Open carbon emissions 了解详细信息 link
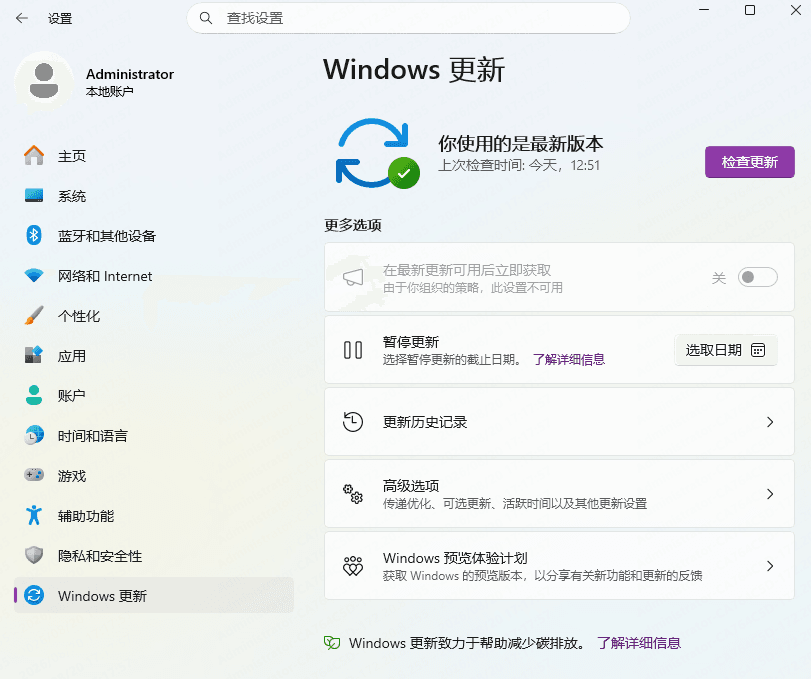811x679 pixels. point(639,643)
